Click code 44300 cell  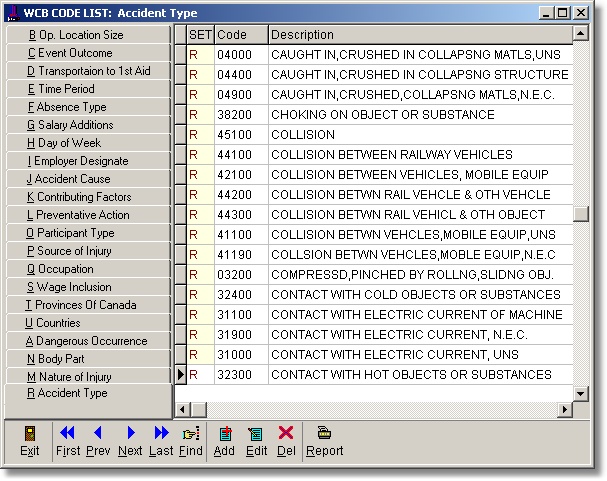[x=241, y=215]
